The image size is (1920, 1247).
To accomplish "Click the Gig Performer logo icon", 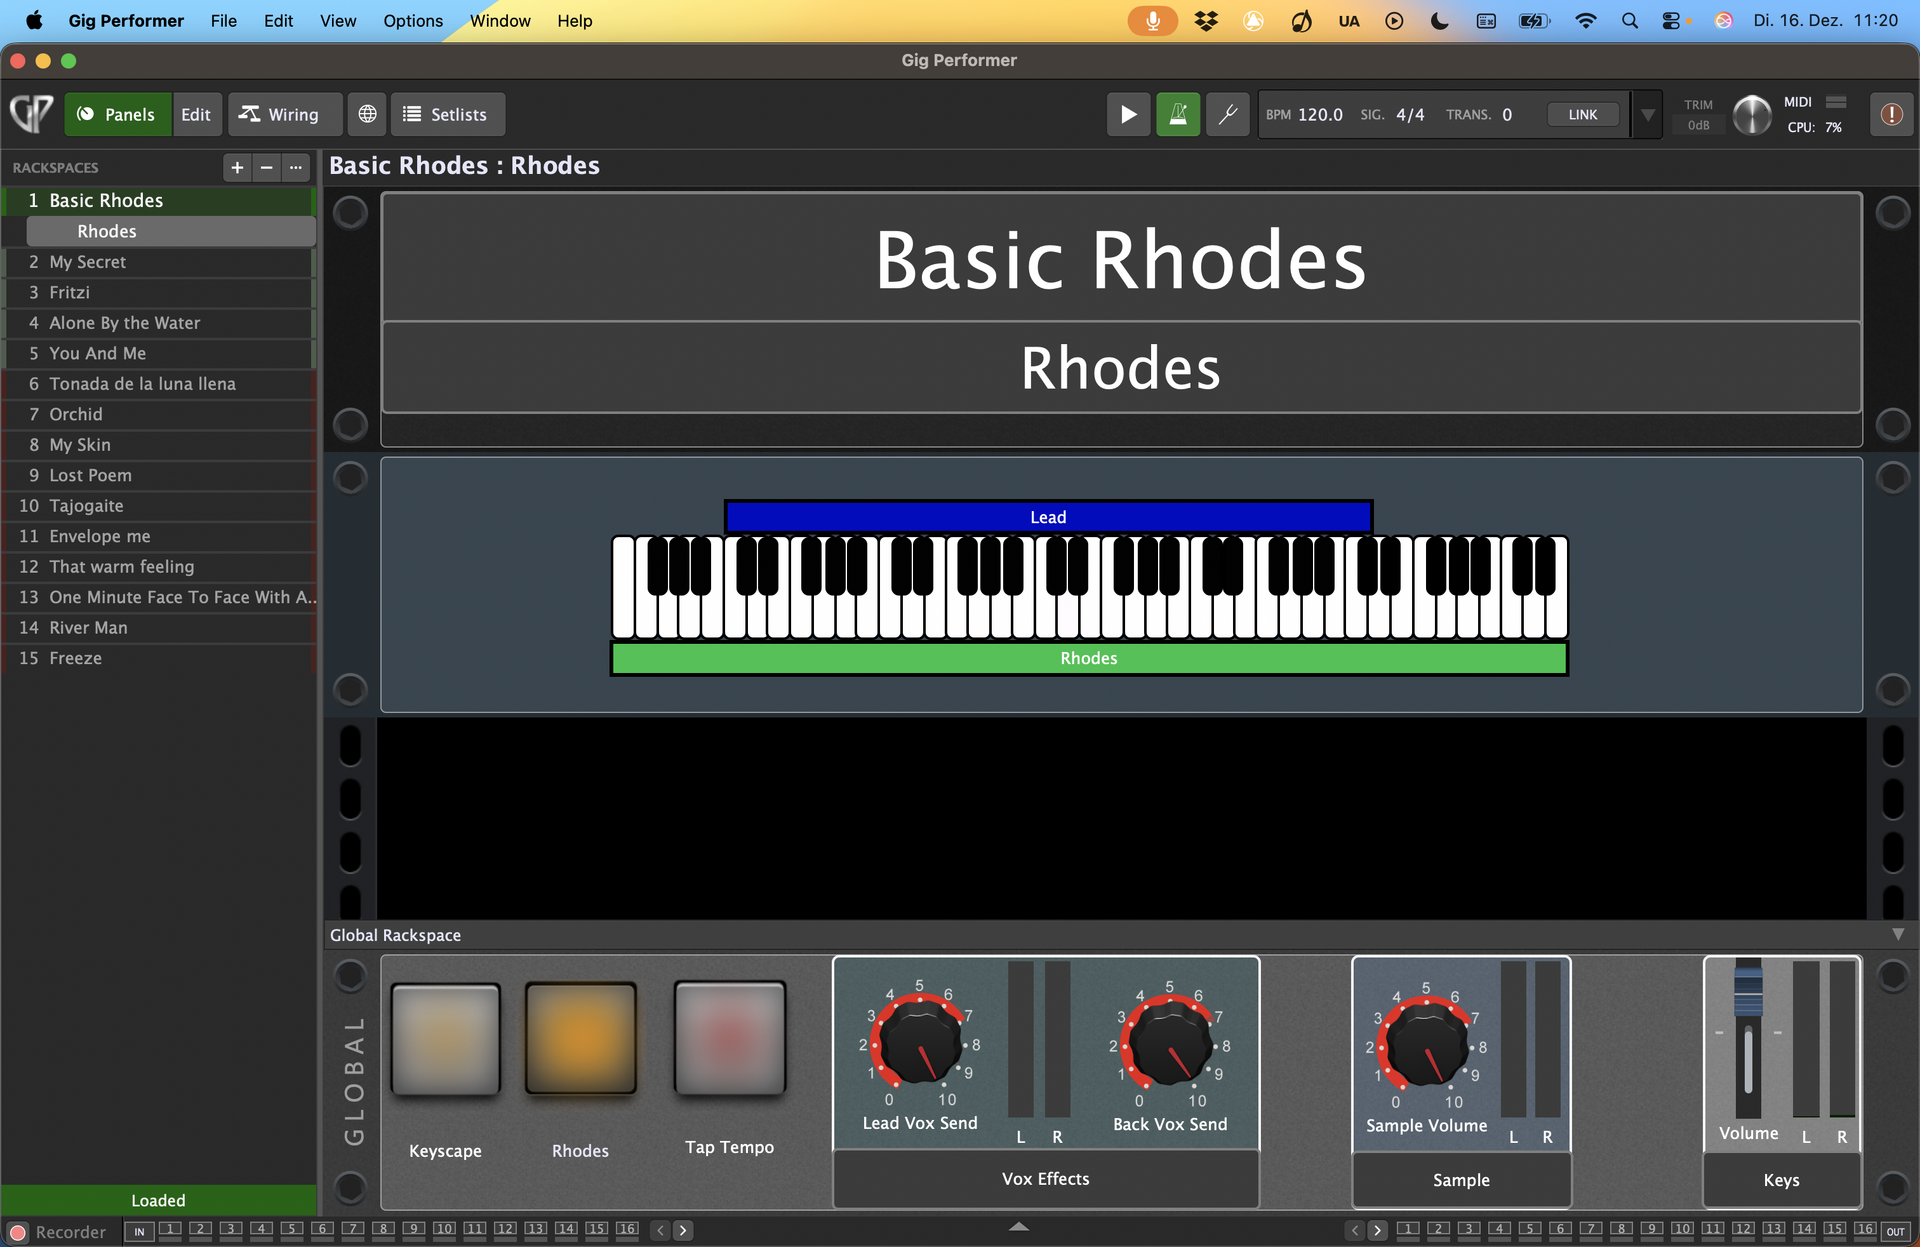I will click(32, 114).
